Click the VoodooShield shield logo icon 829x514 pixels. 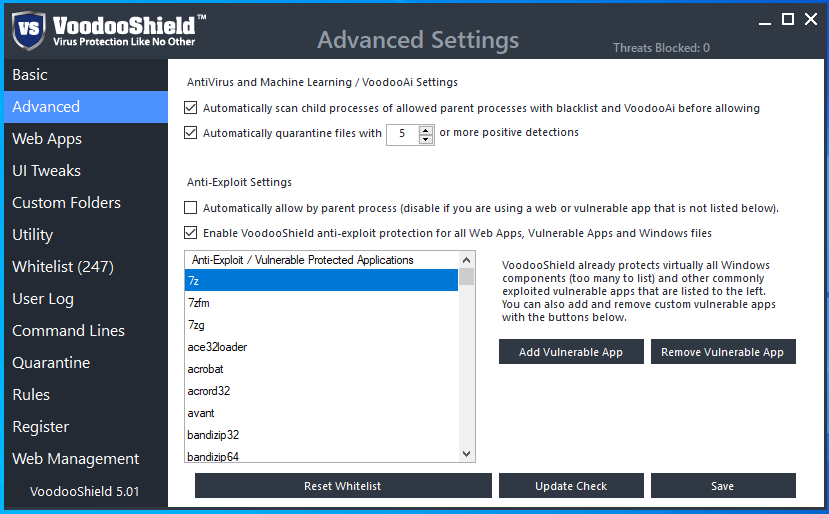[x=30, y=30]
